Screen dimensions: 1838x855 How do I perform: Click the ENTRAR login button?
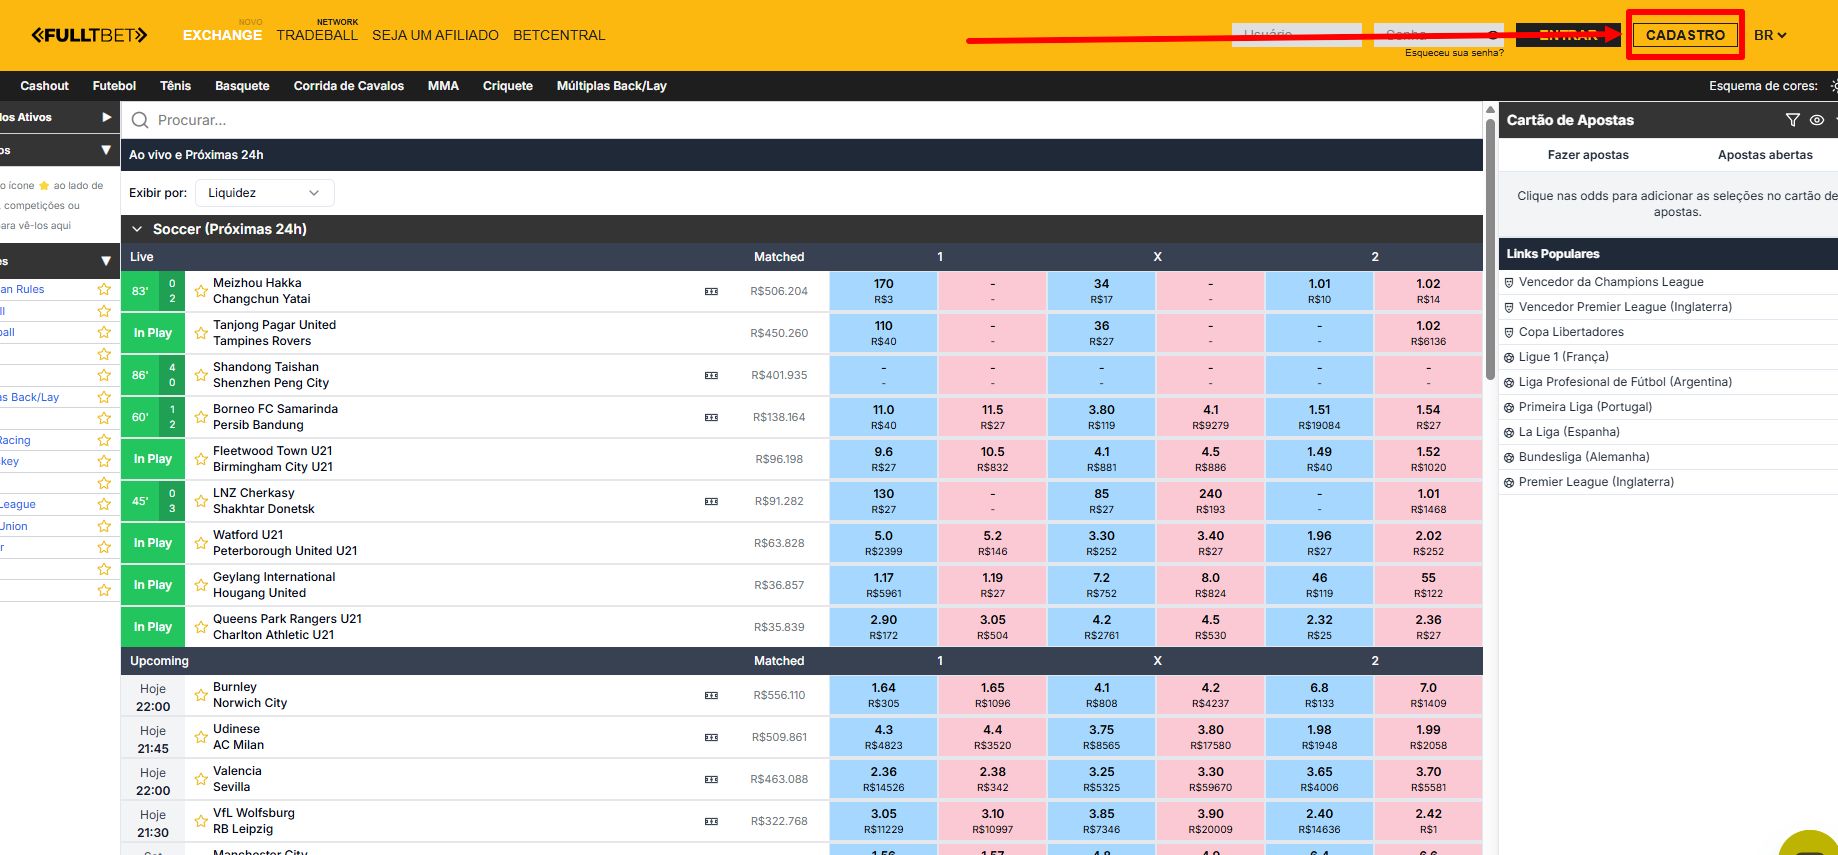click(1568, 35)
